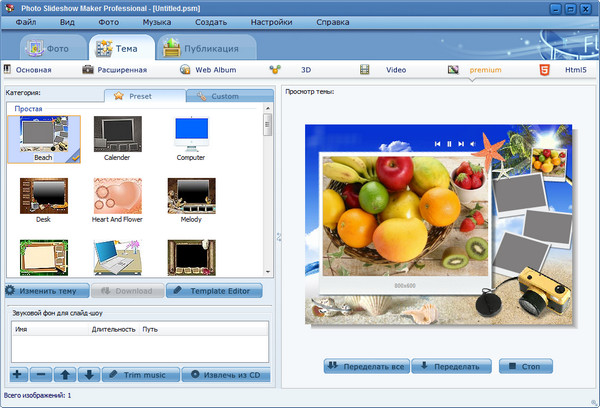Click the 3D molecule icon
The height and width of the screenshot is (408, 600).
(275, 69)
